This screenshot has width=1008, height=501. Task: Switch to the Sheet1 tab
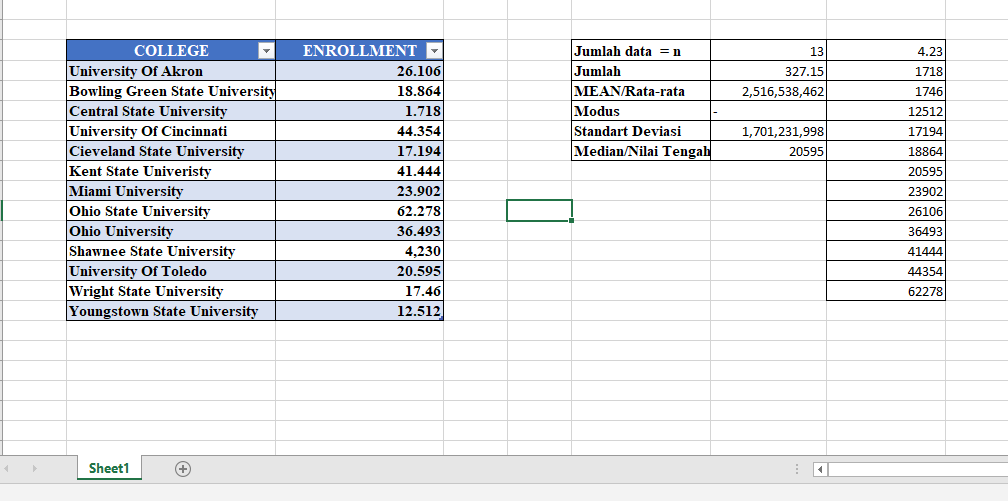pyautogui.click(x=109, y=468)
